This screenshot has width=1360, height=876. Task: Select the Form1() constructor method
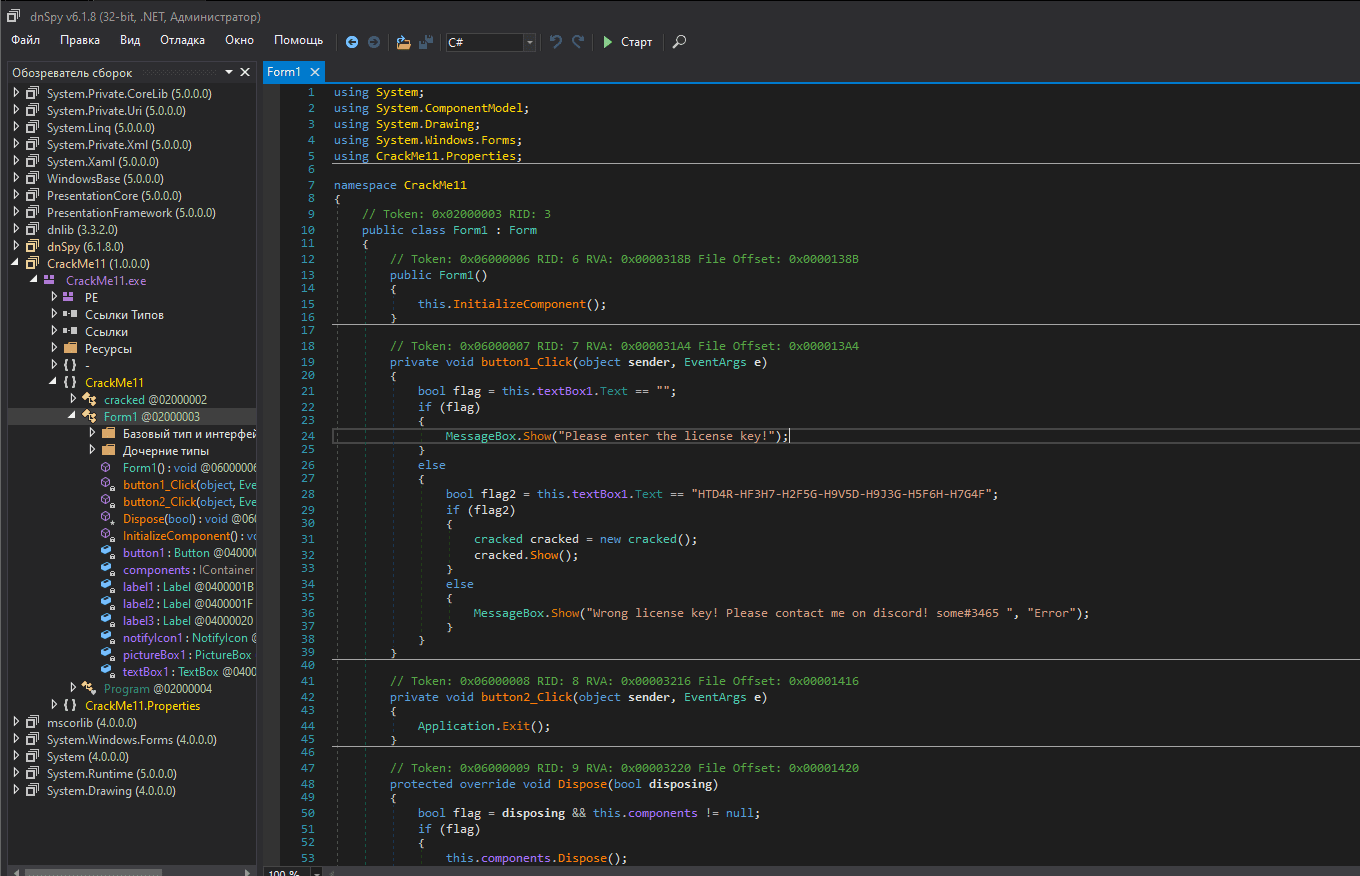[189, 467]
